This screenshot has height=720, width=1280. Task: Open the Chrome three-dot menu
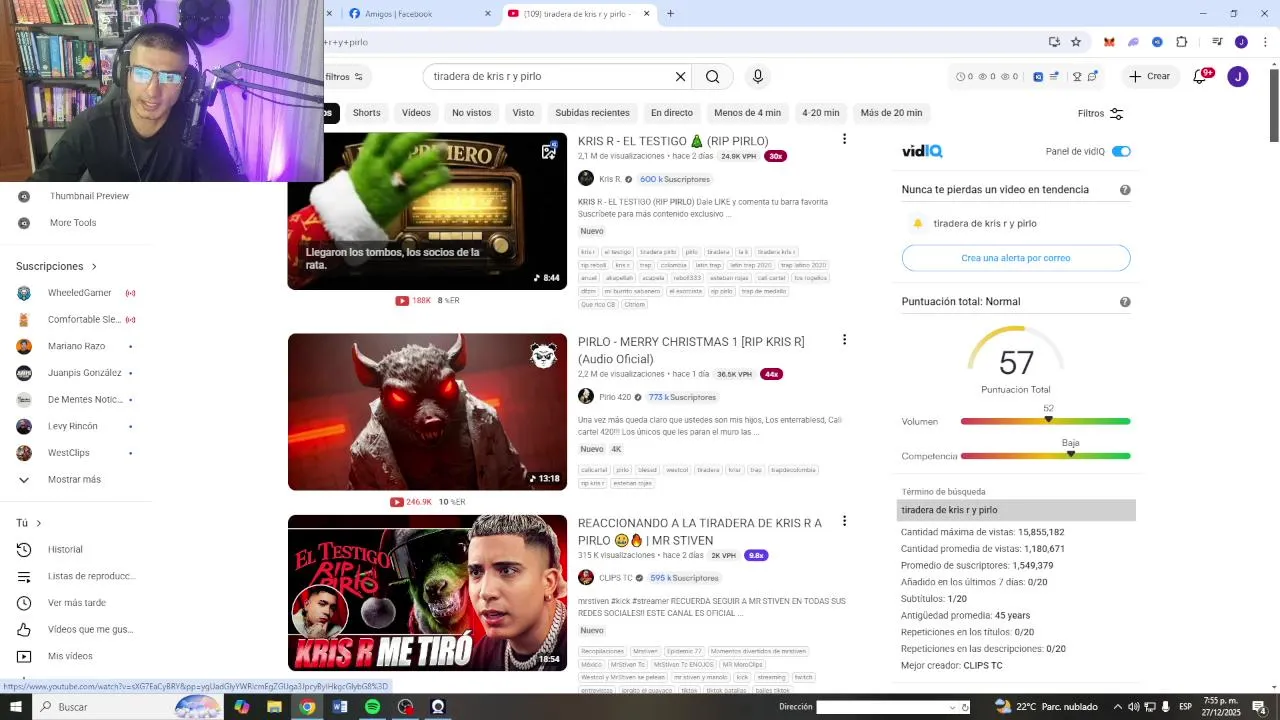tap(1265, 42)
